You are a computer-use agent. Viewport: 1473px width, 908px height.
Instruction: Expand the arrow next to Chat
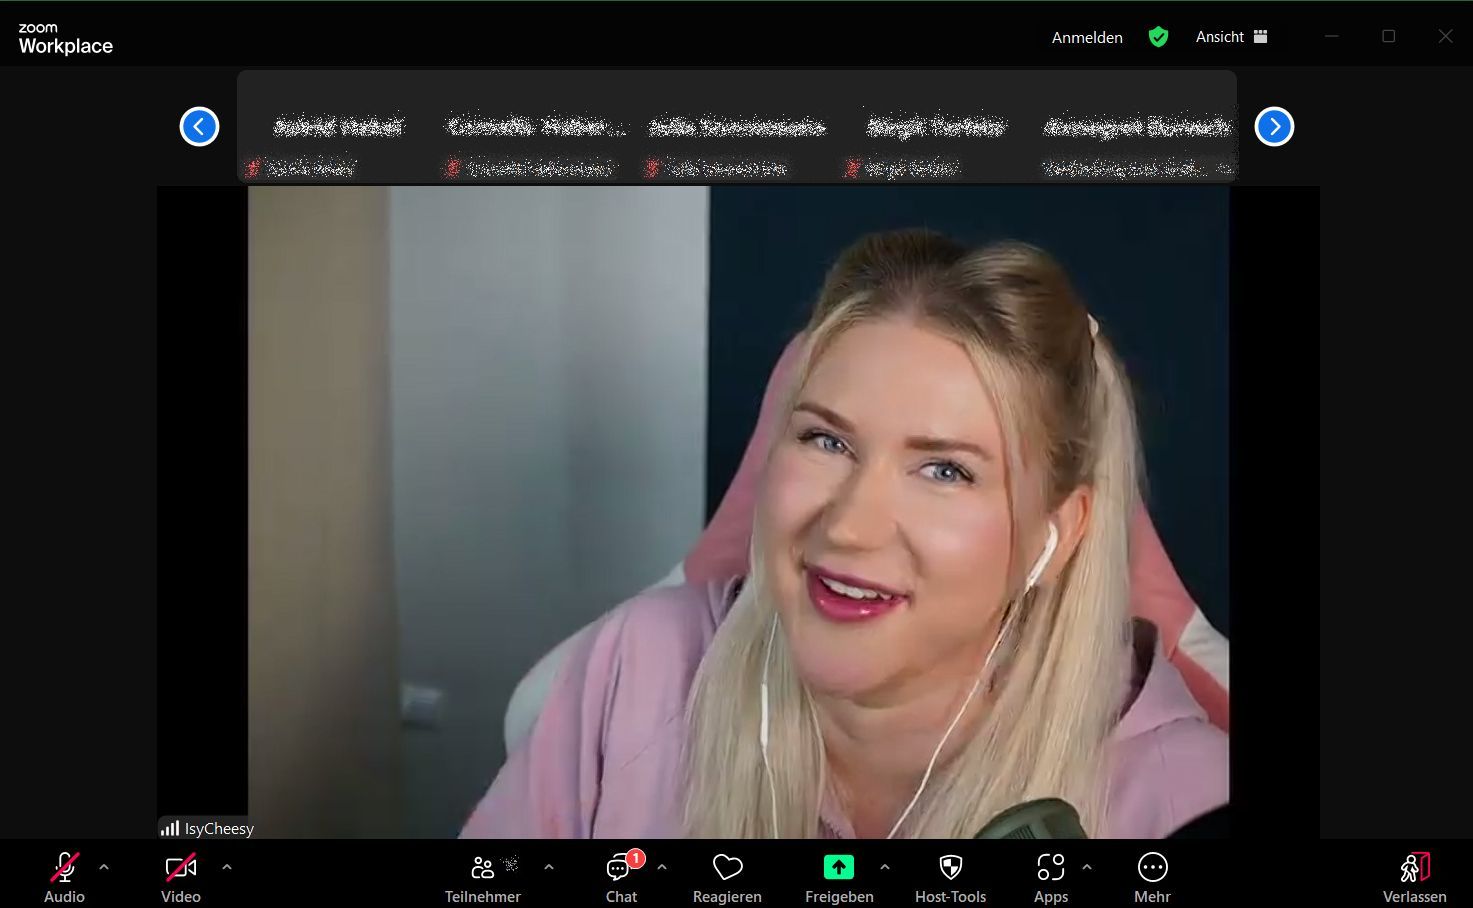point(662,867)
